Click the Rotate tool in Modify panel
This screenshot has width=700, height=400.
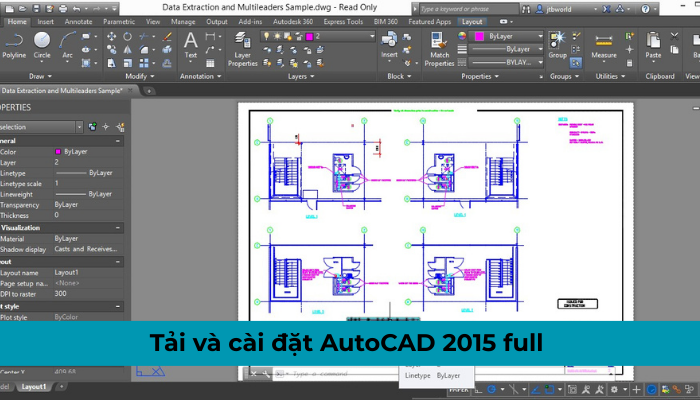tap(128, 37)
